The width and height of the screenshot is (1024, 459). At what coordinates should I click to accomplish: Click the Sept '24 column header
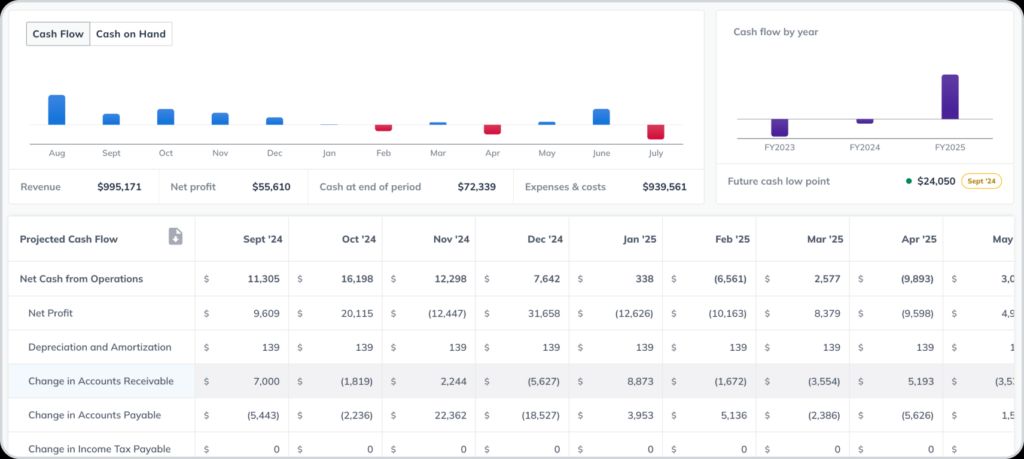tap(262, 240)
